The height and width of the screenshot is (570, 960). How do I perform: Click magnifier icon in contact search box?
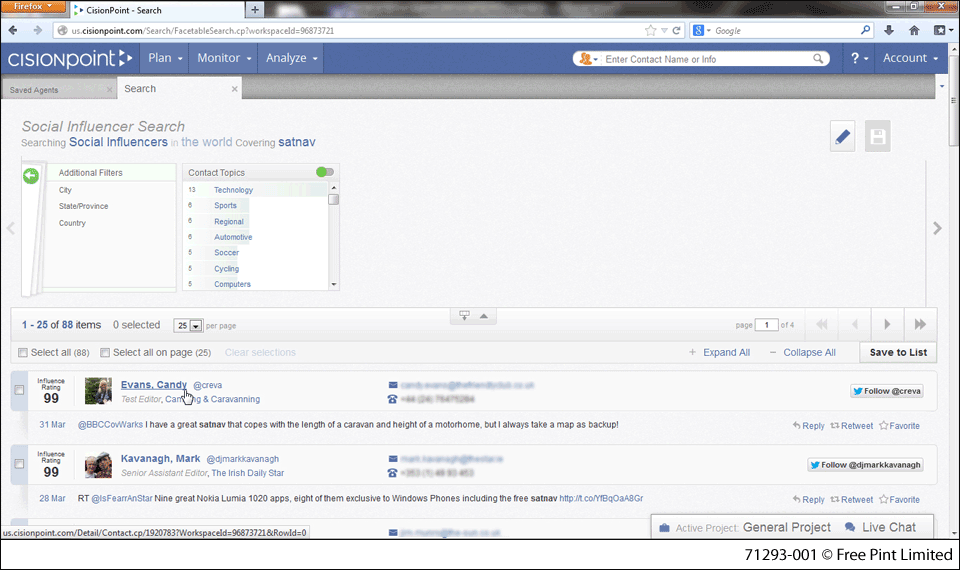[x=819, y=59]
